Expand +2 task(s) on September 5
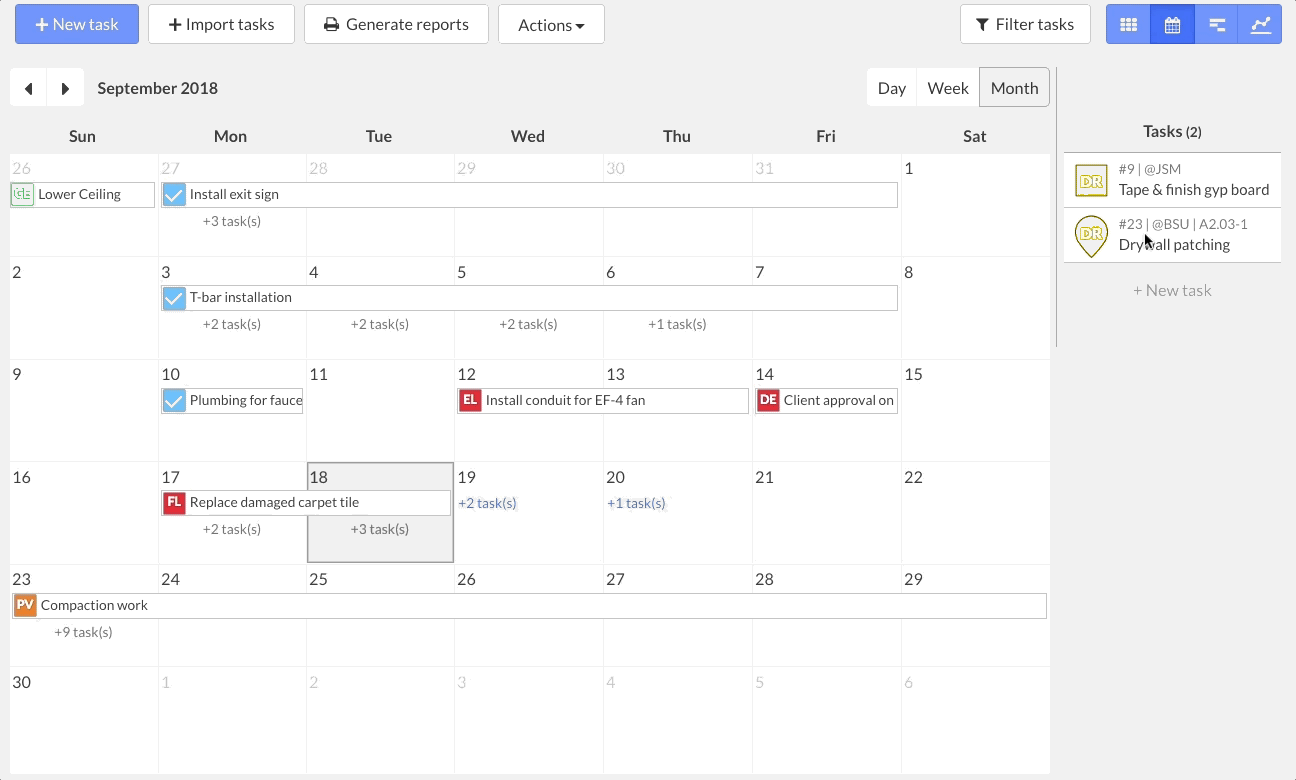 tap(528, 324)
